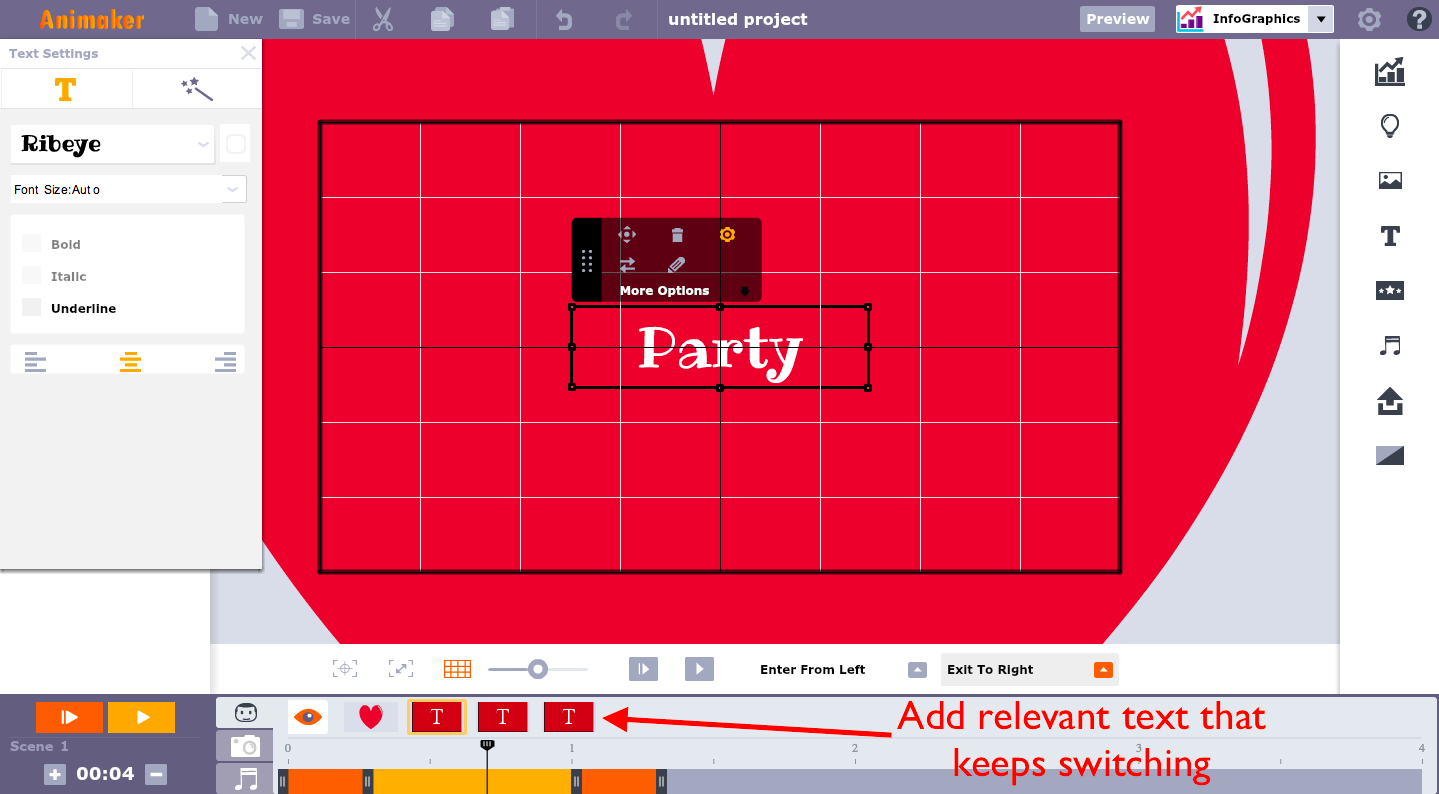This screenshot has height=794, width=1439.
Task: Open the music note library icon
Action: coord(1389,346)
